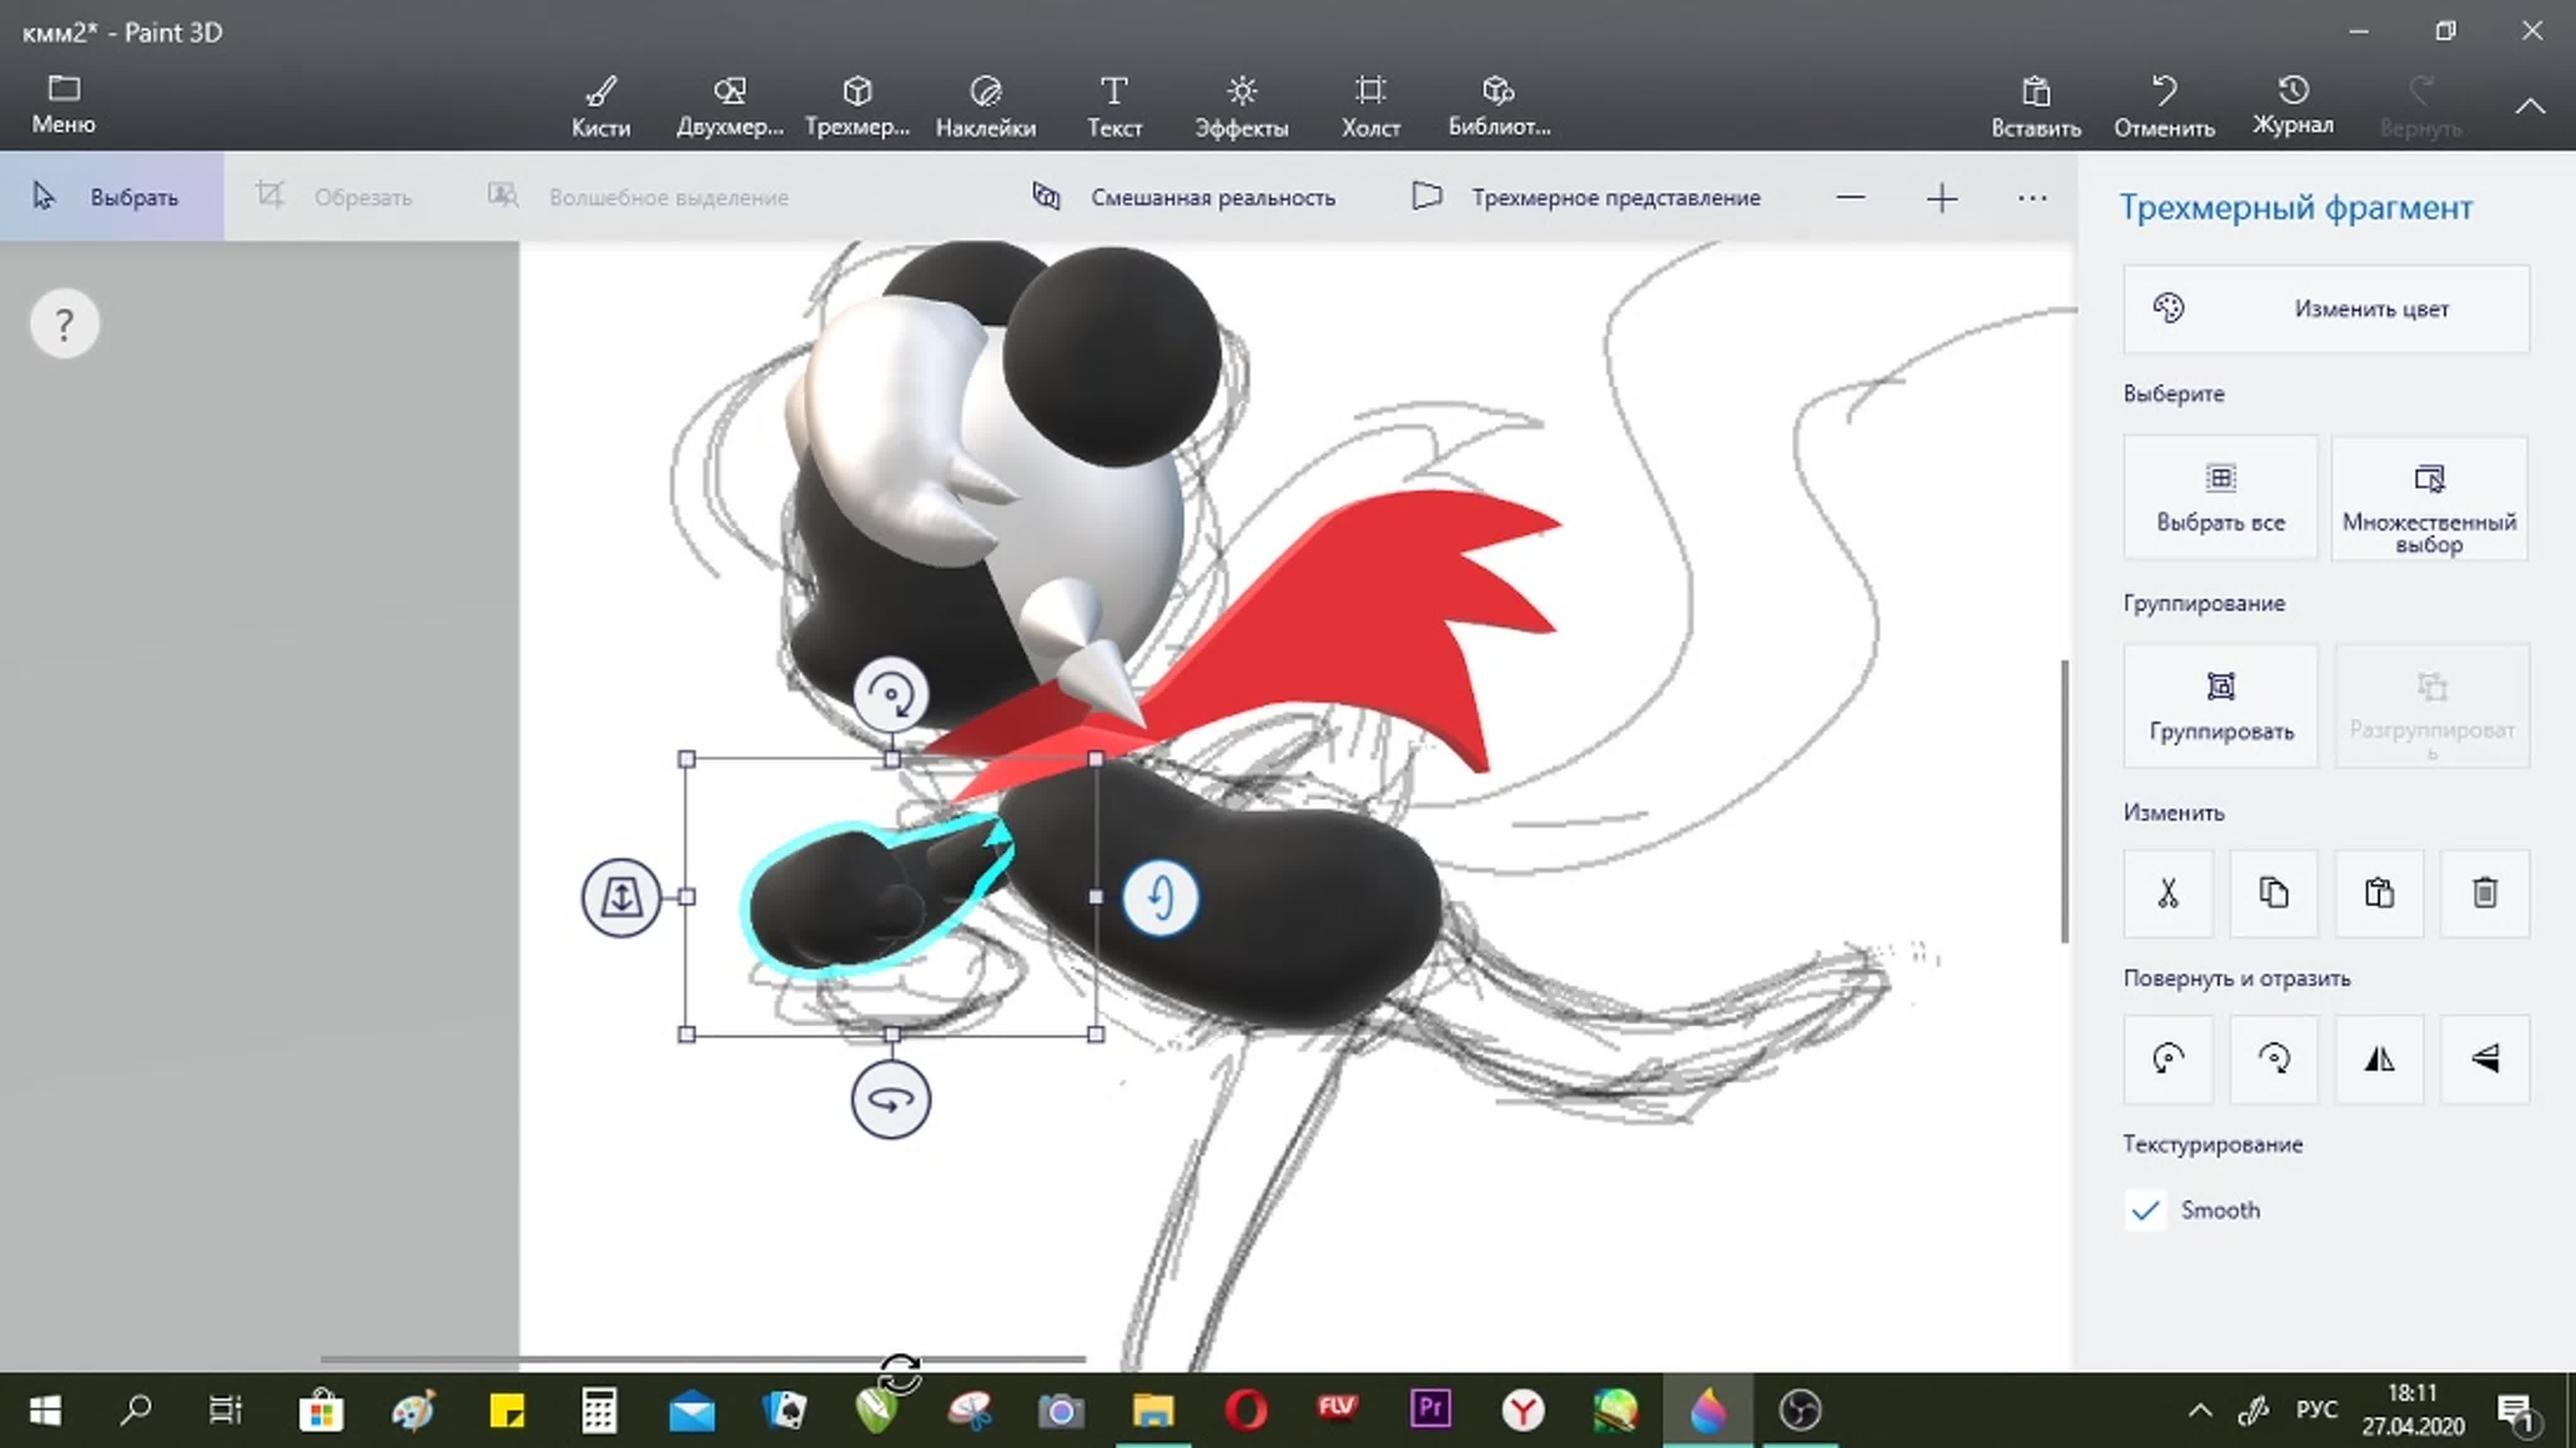Toggle Смешанная реальность mode

click(1184, 197)
